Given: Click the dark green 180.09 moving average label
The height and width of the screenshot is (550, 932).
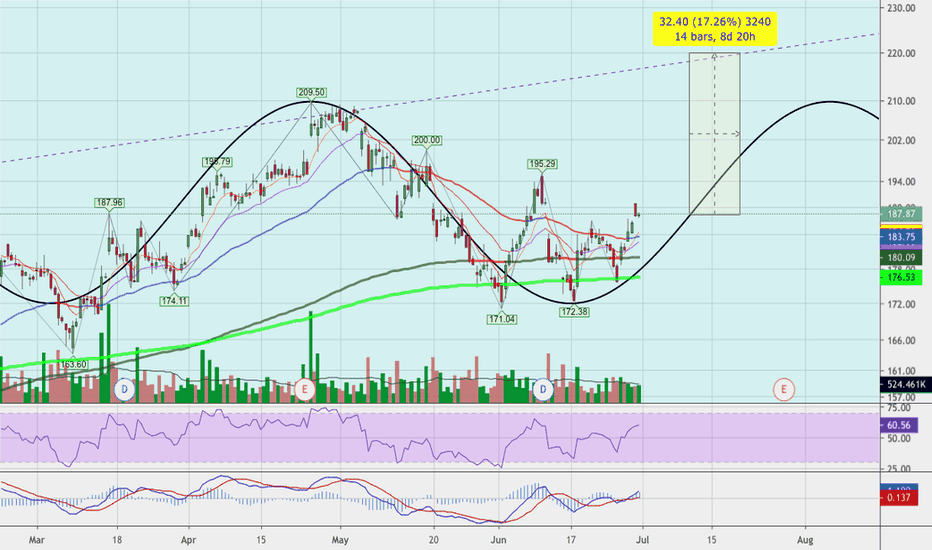Looking at the screenshot, I should (x=901, y=257).
